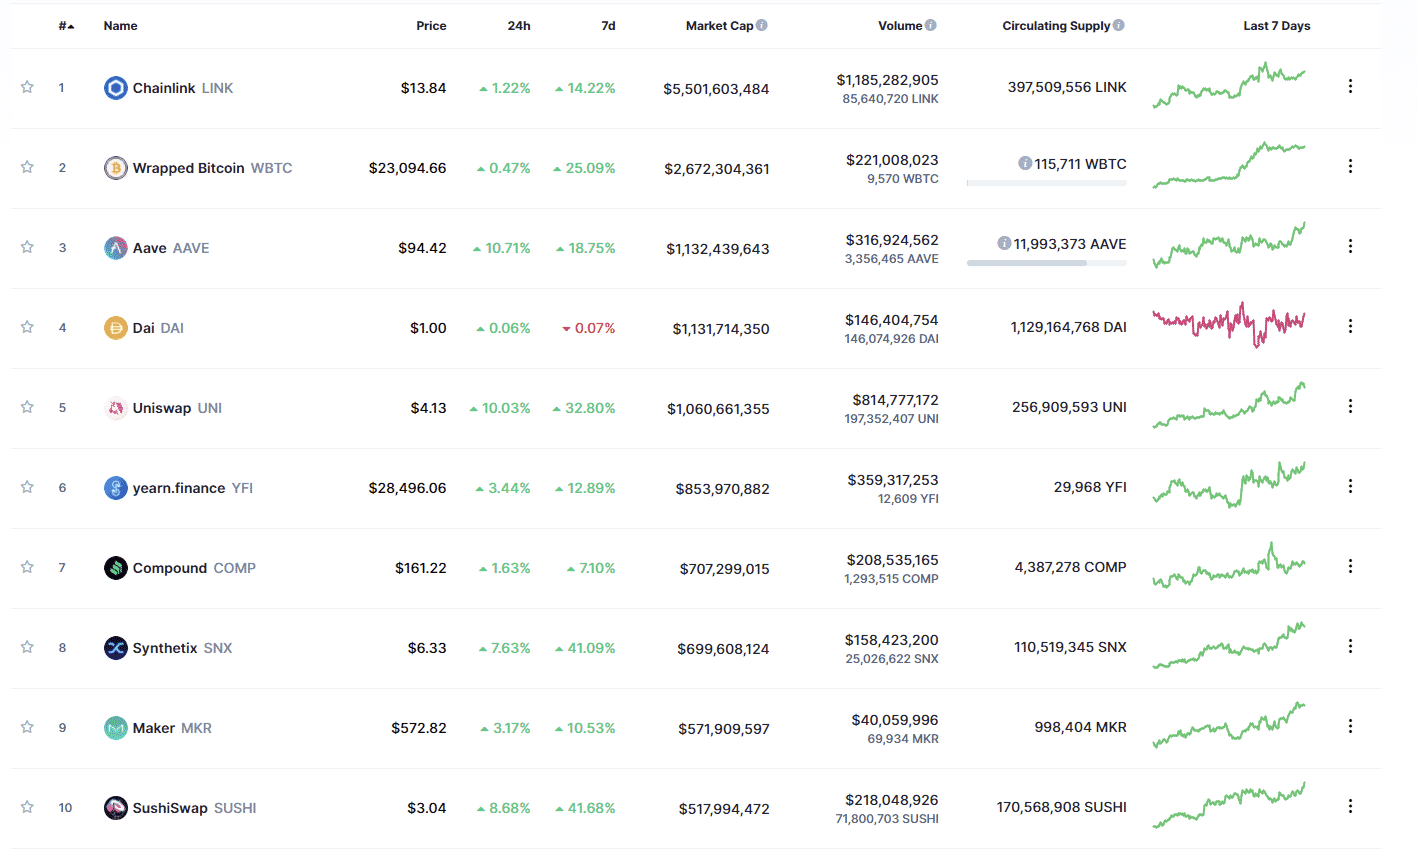Star SushiSwap for watchlist

click(27, 807)
